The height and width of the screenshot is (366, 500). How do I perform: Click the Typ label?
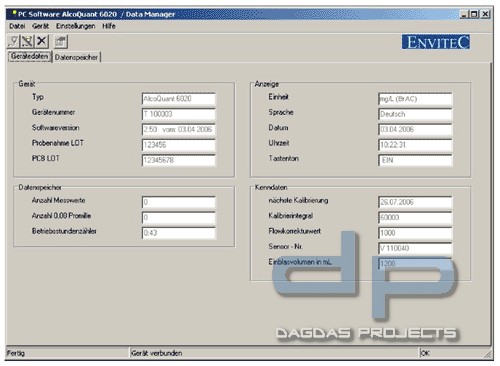click(x=38, y=97)
